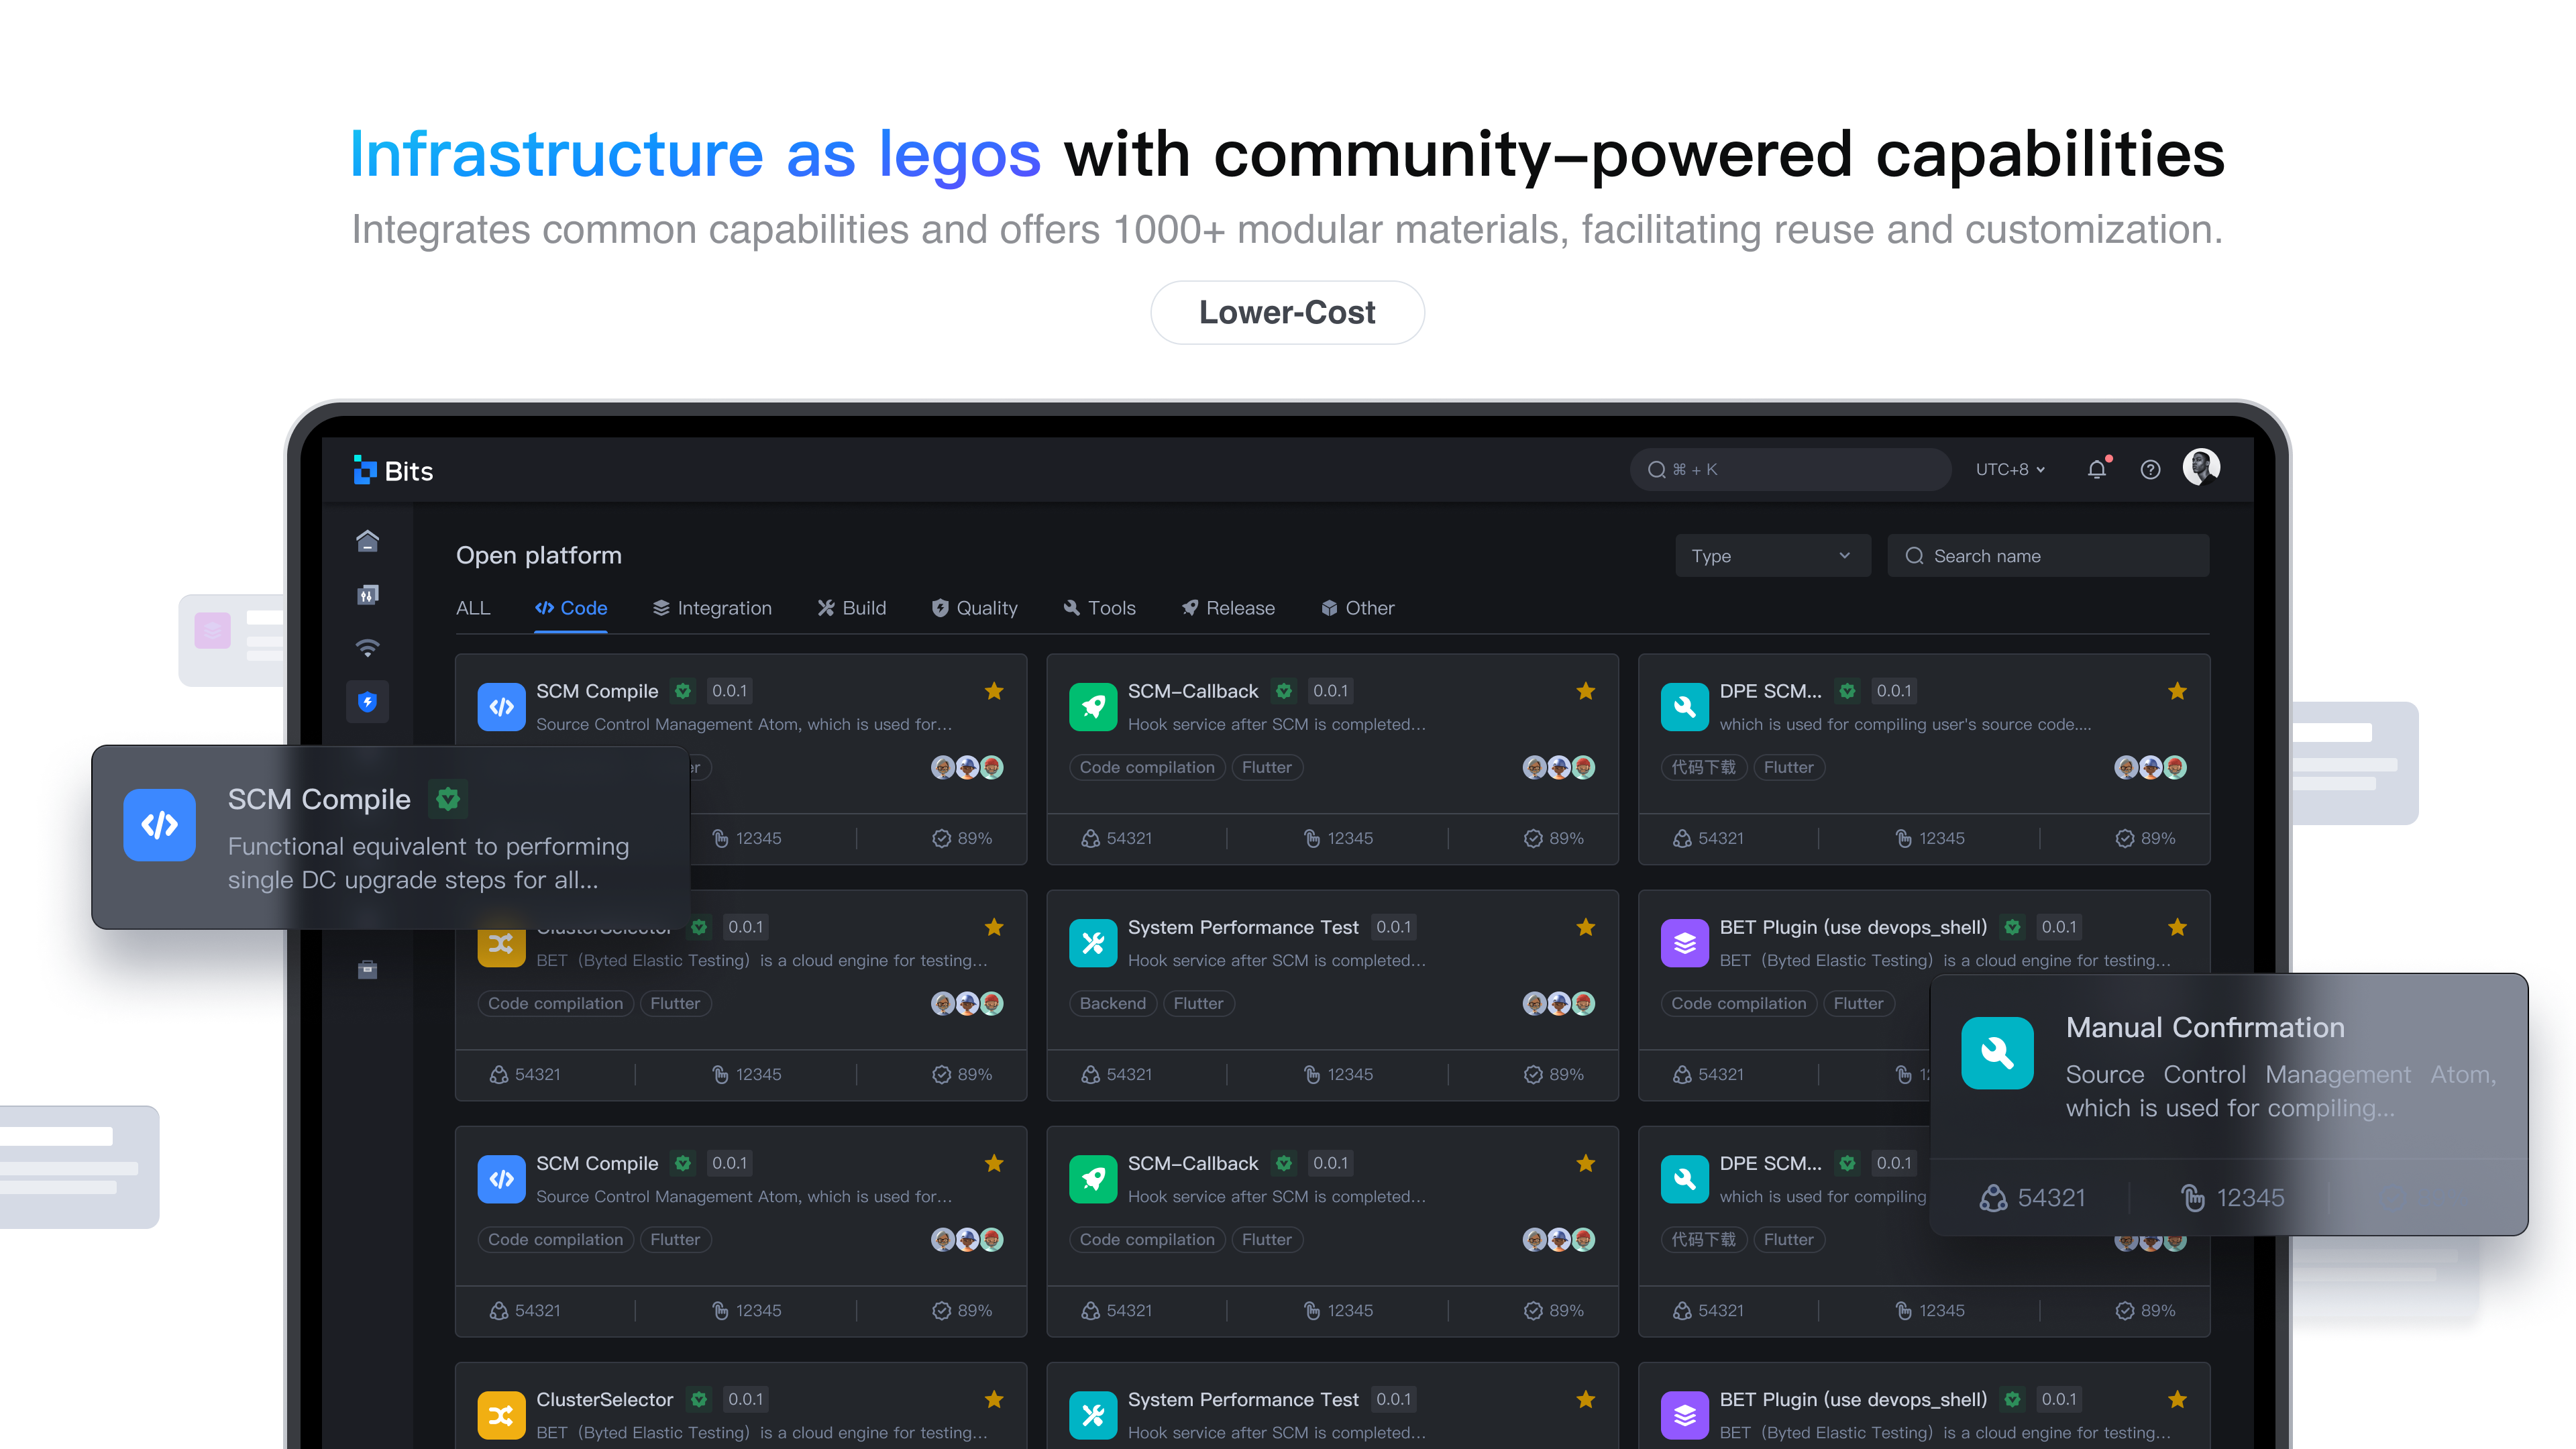Click the ⌘+K global search field

(1790, 469)
